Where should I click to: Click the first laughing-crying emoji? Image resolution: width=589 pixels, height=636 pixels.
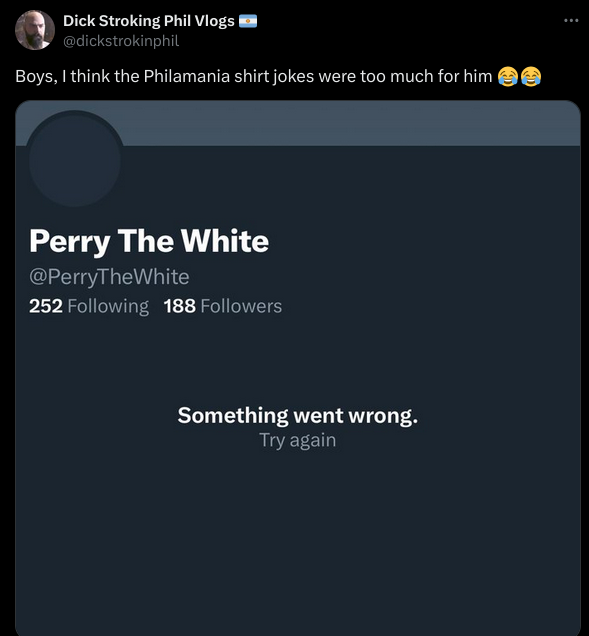click(x=507, y=77)
